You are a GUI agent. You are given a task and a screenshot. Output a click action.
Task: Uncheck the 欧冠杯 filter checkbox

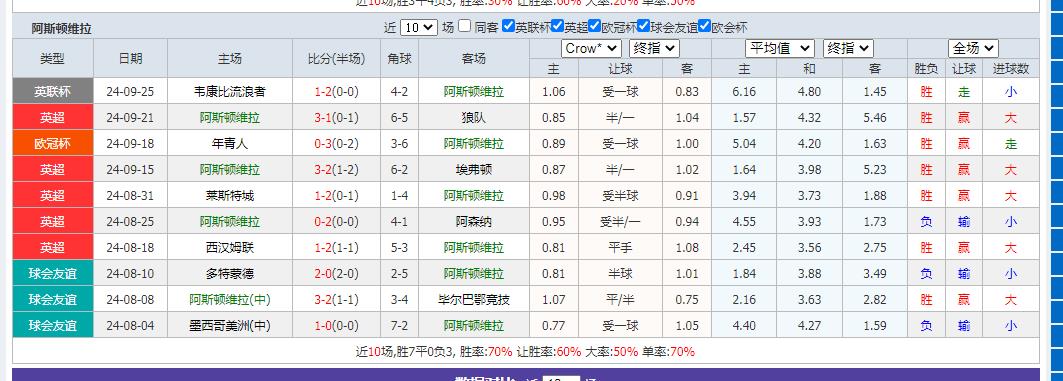594,26
